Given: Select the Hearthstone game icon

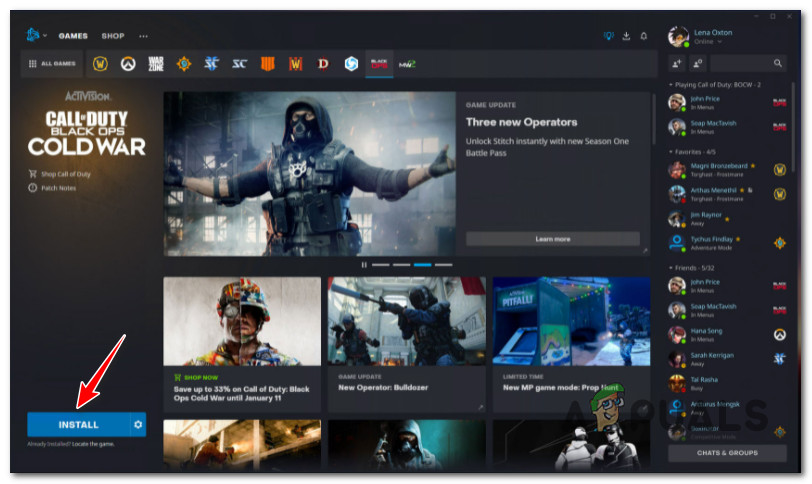Looking at the screenshot, I should coord(184,63).
